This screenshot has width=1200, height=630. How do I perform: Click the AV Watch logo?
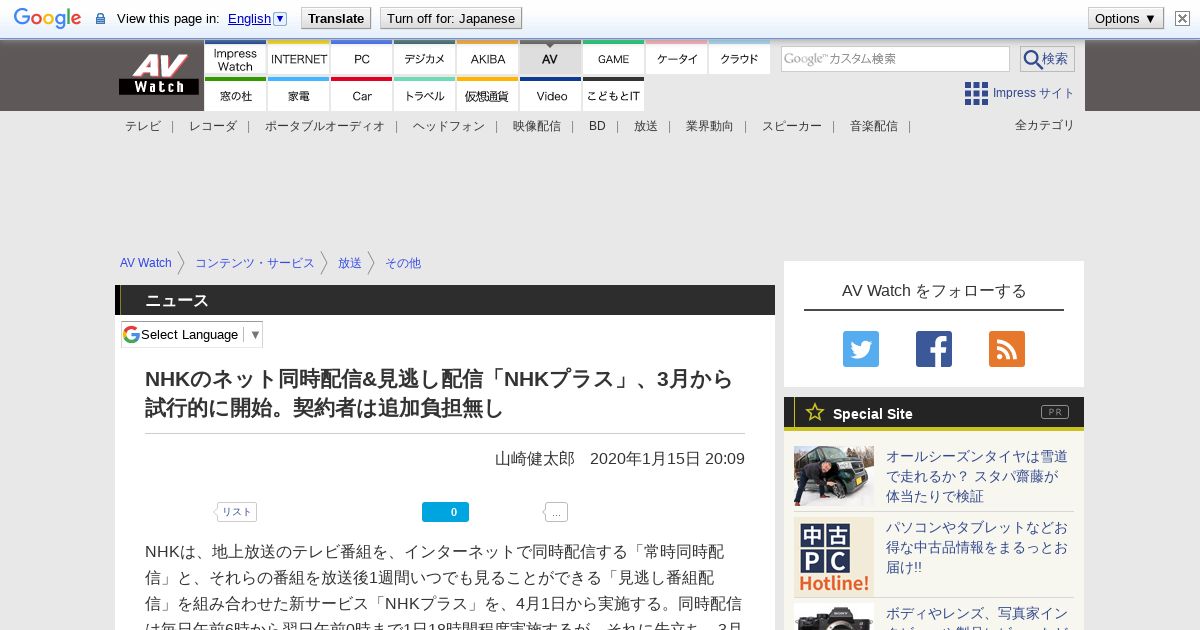158,75
